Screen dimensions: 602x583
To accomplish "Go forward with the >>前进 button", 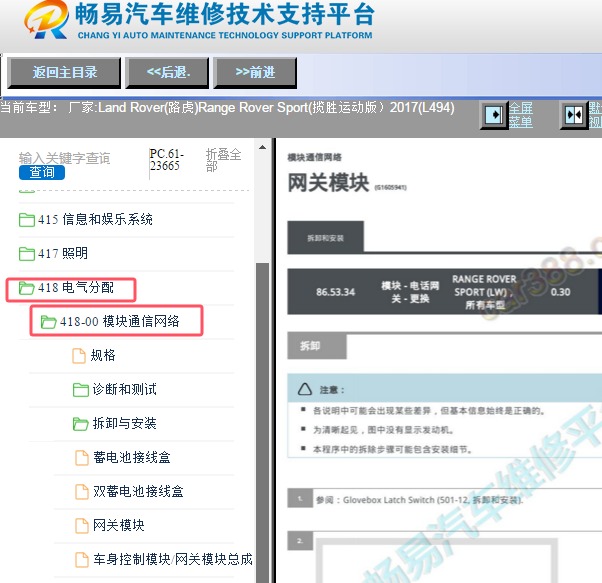I will click(x=255, y=73).
